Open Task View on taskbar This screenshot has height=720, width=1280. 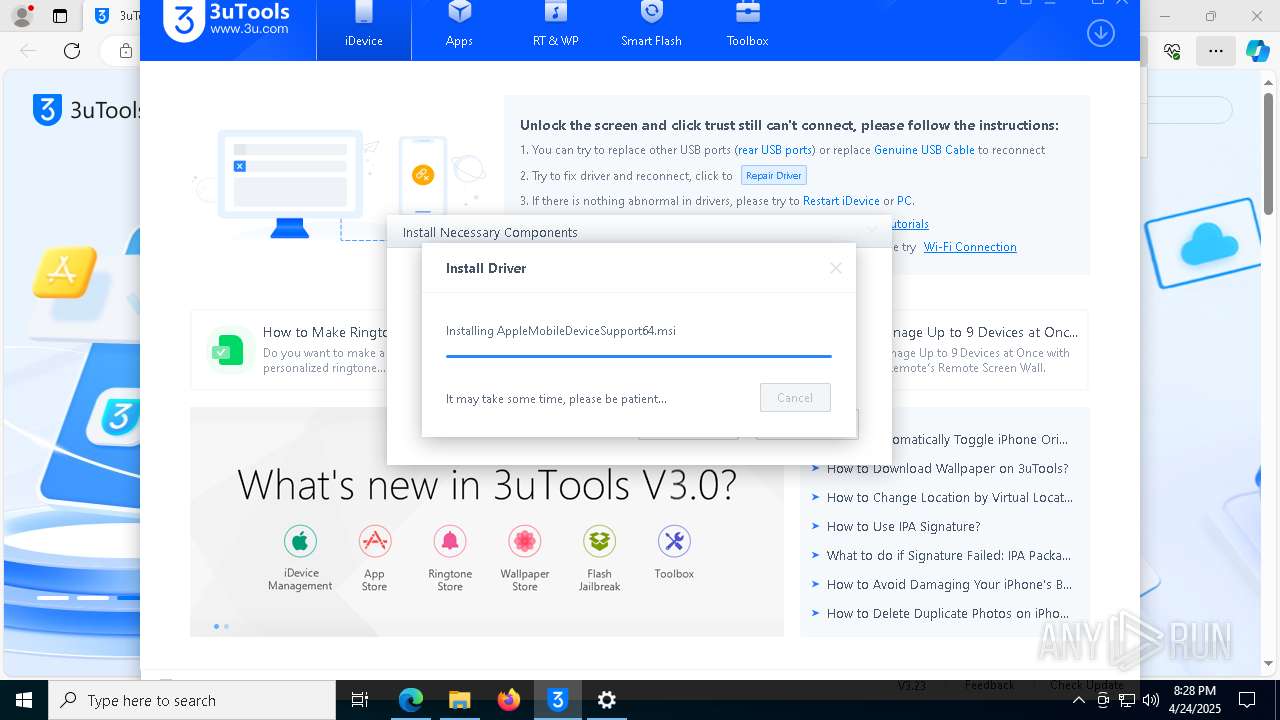[x=360, y=700]
